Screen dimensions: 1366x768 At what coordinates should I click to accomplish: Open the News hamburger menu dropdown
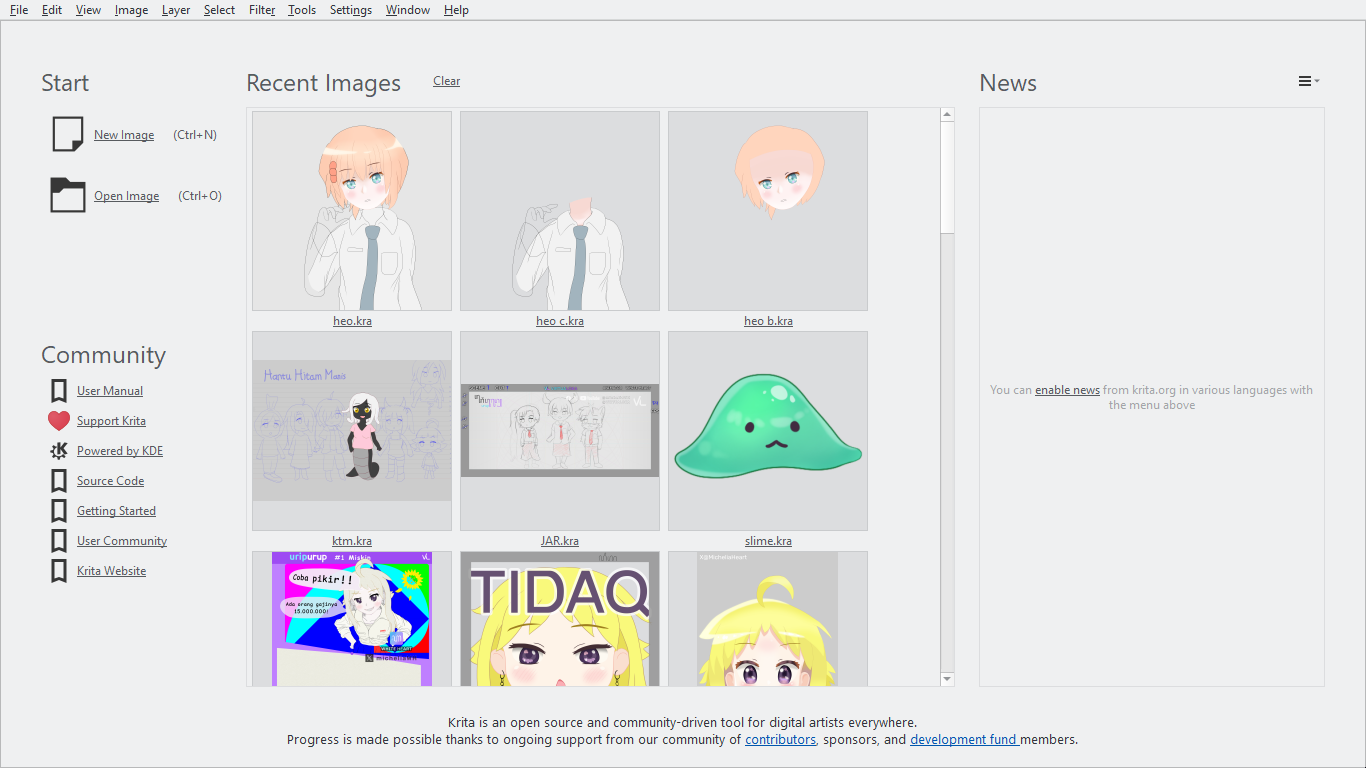1309,81
